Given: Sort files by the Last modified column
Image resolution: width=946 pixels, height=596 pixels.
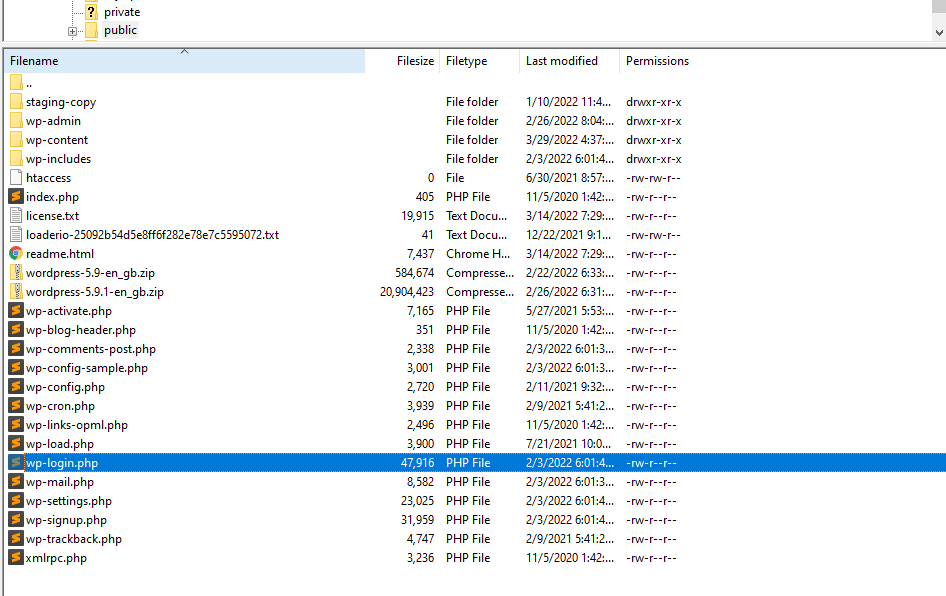Looking at the screenshot, I should point(560,60).
